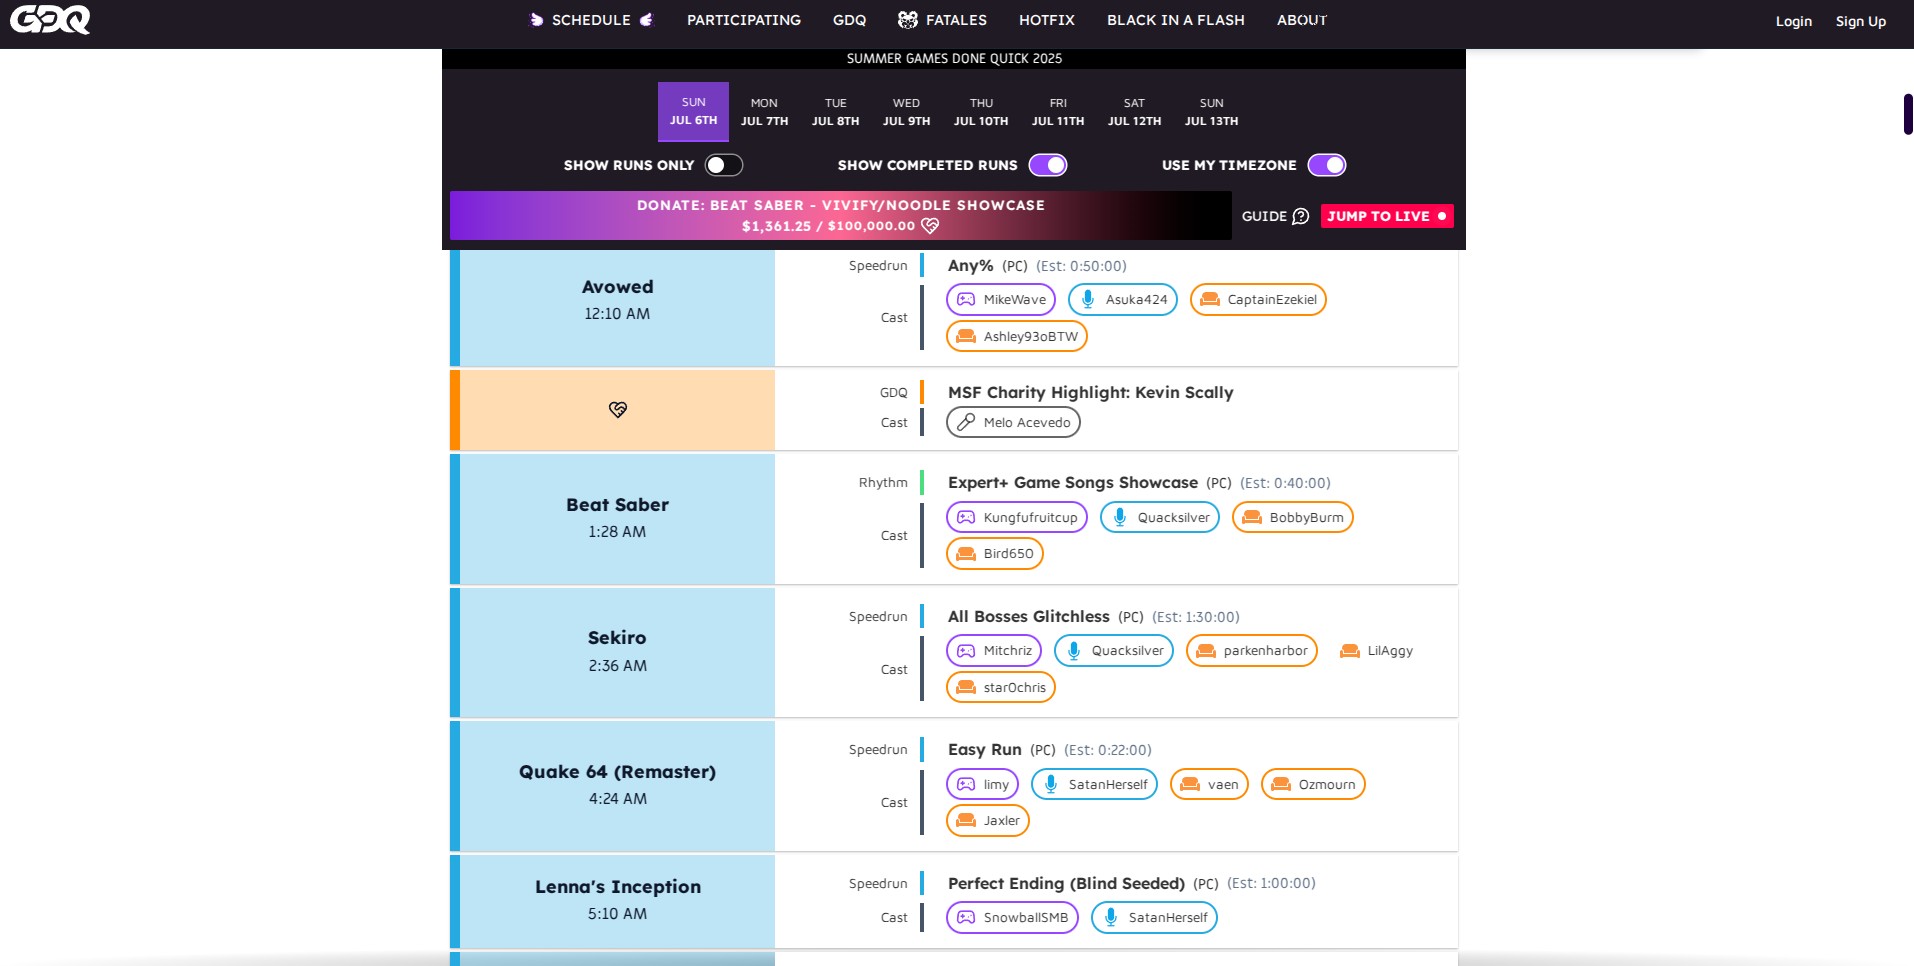This screenshot has width=1914, height=966.
Task: Click Lenna's Inception game title
Action: coord(618,887)
